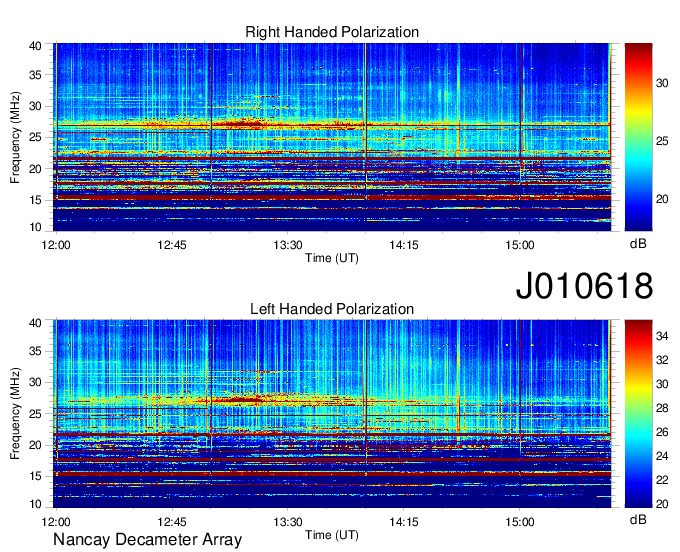The image size is (680, 552).
Task: Click the 12:45 tick of Right Handed plot
Action: pyautogui.click(x=172, y=245)
